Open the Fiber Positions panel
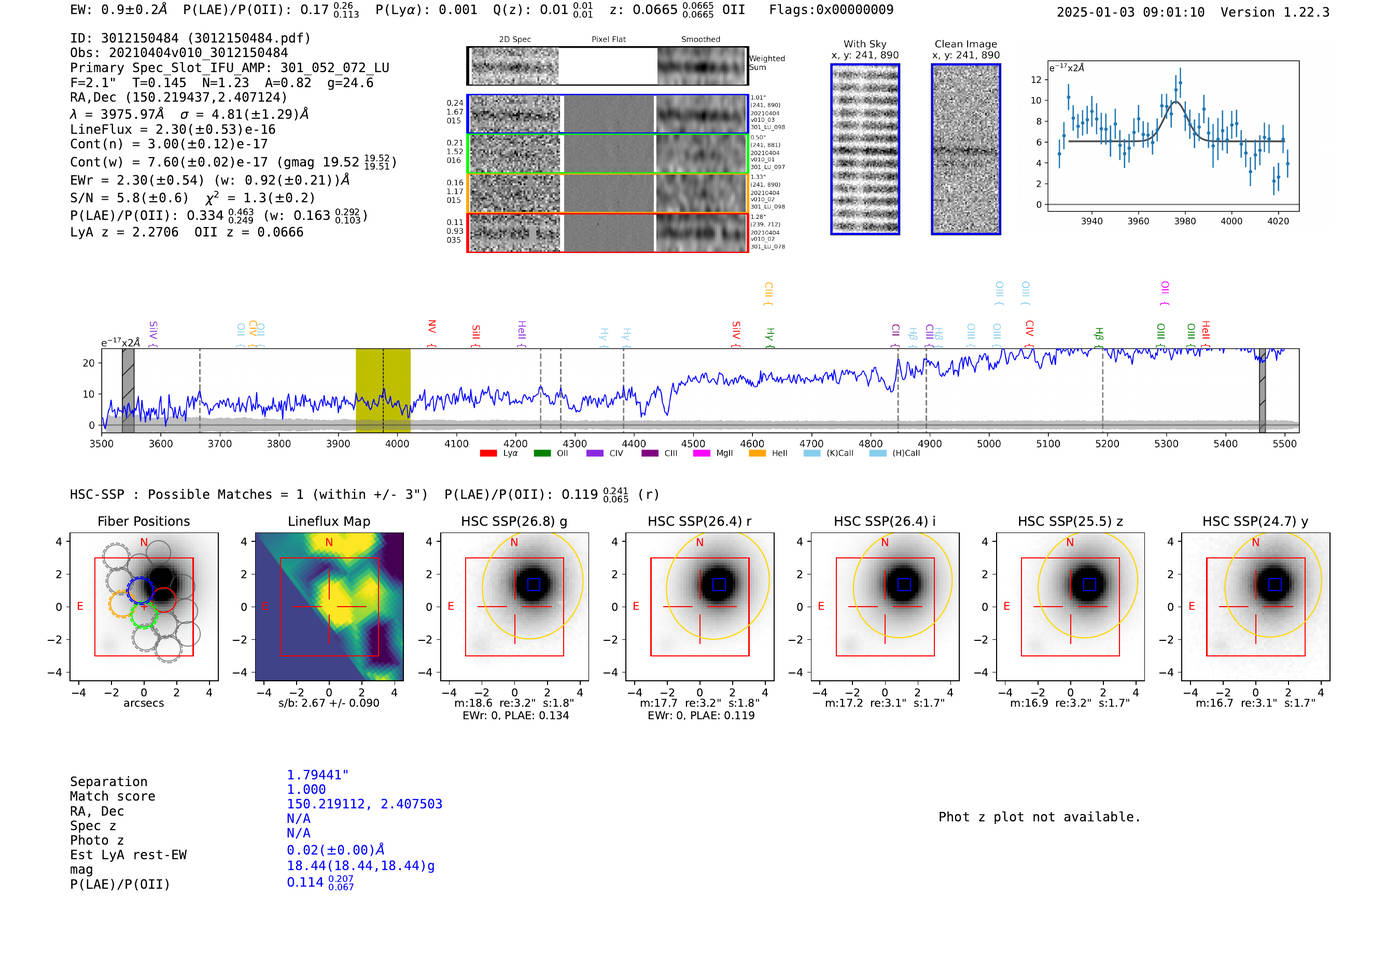 pyautogui.click(x=144, y=606)
